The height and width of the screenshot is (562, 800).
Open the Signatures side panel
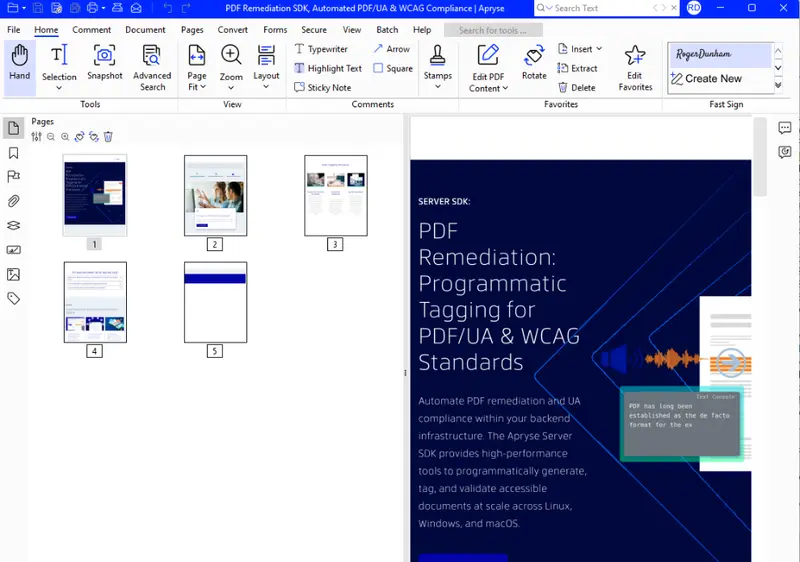pyautogui.click(x=14, y=250)
